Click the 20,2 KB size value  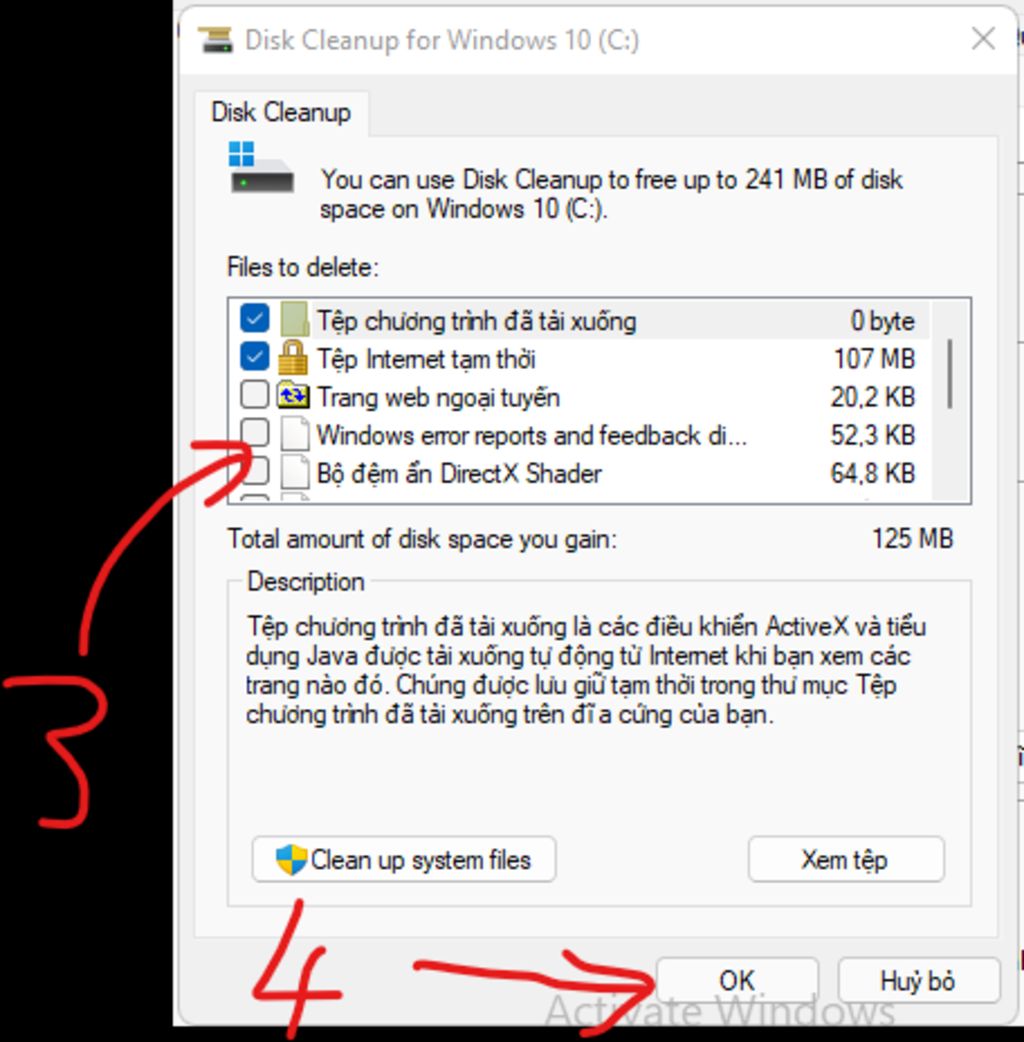(x=873, y=397)
